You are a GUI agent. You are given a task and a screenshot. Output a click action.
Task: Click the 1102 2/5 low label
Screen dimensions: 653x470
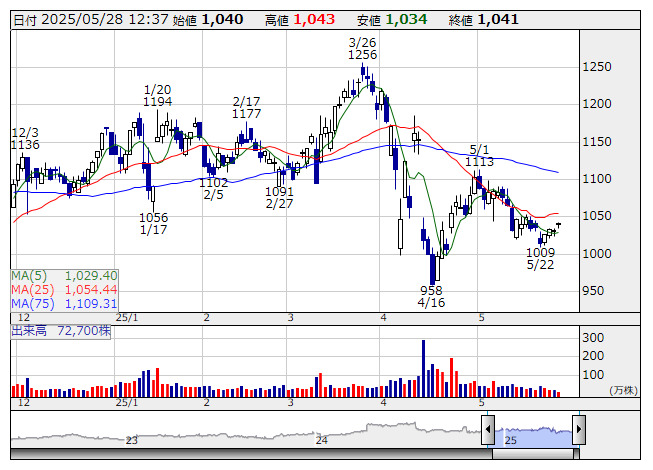coord(213,189)
